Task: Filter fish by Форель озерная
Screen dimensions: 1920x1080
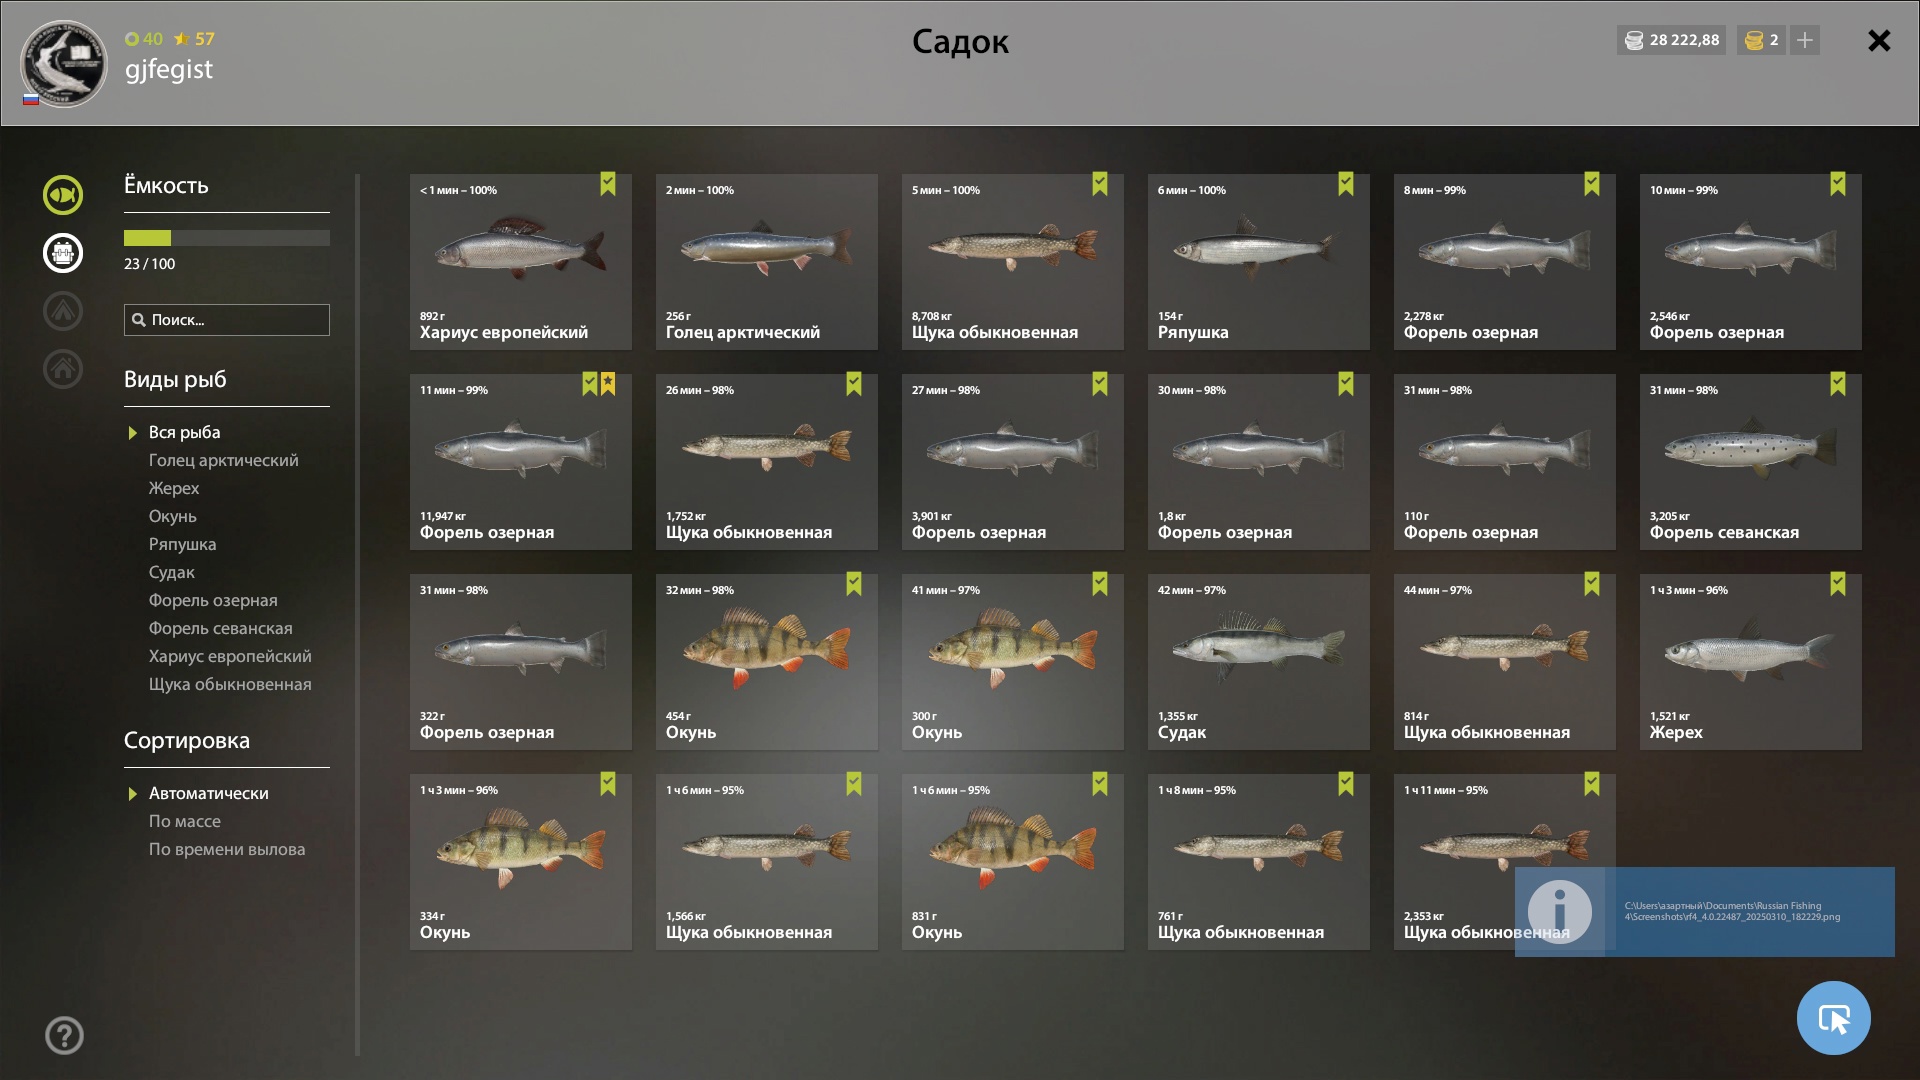Action: point(213,600)
